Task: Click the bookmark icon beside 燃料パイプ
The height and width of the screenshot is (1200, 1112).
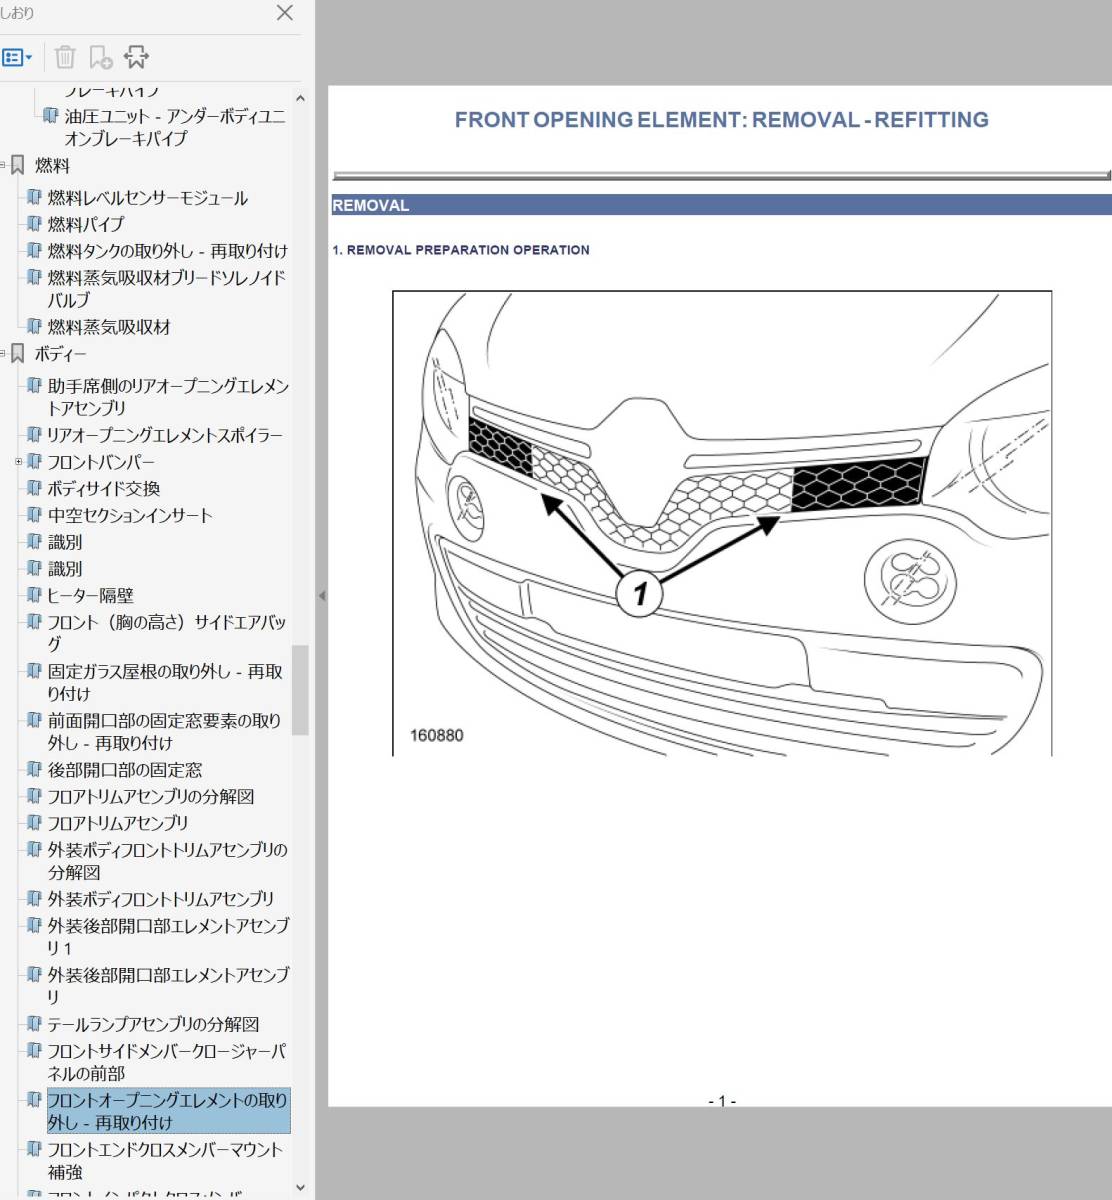Action: (x=35, y=225)
